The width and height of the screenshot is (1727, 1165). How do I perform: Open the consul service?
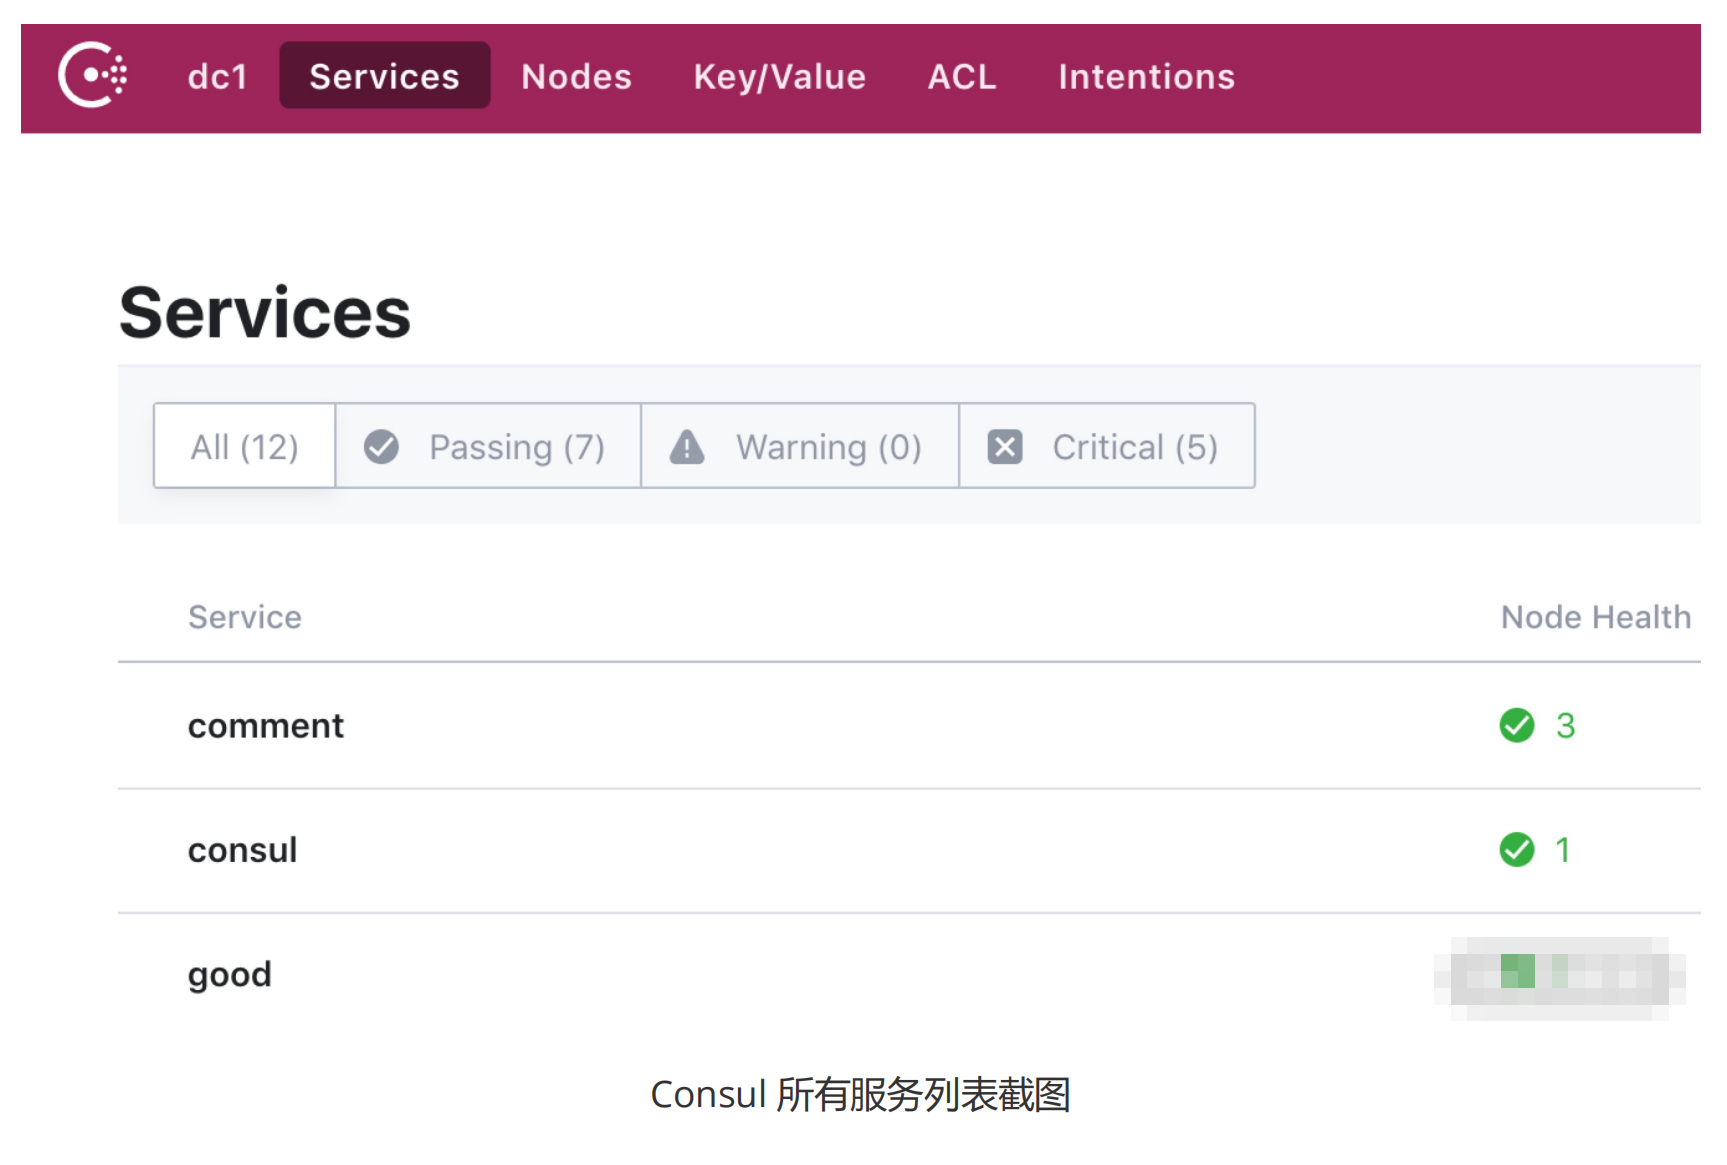coord(243,850)
